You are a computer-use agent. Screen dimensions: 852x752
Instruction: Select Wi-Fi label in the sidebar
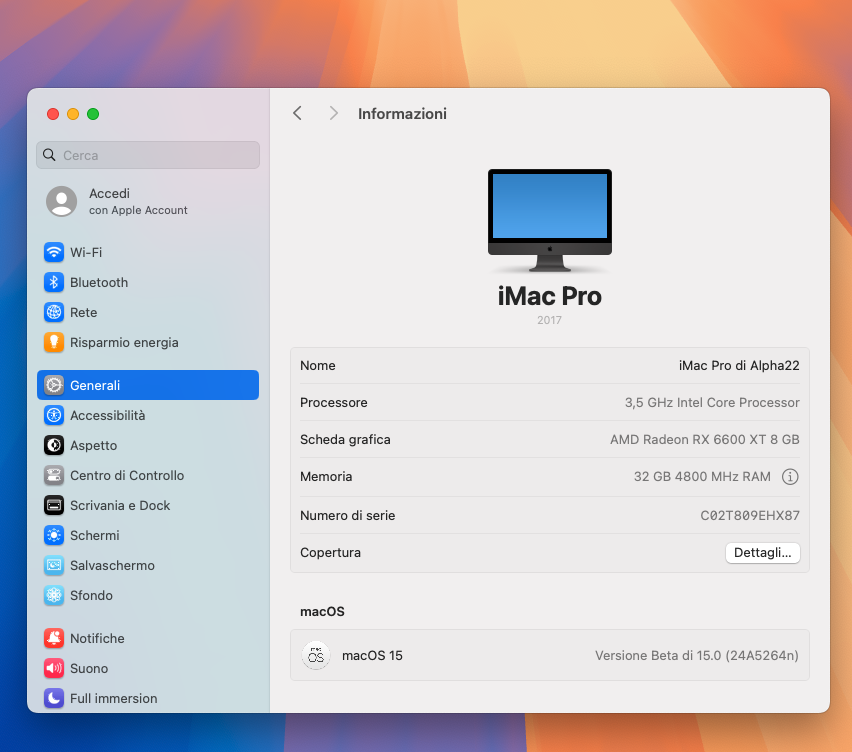(86, 252)
